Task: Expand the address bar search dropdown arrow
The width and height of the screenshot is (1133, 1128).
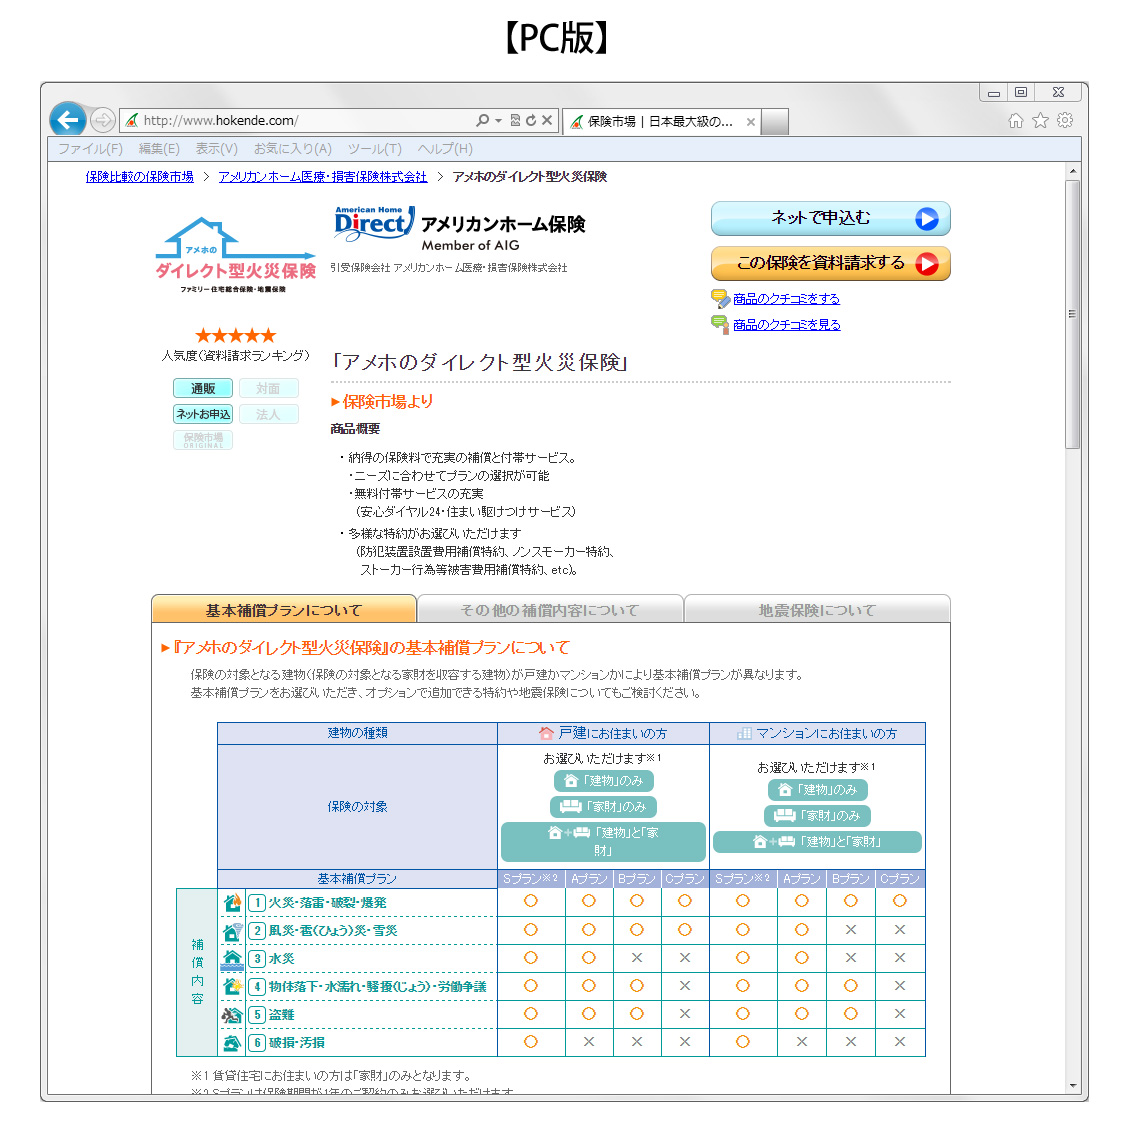Action: 498,121
